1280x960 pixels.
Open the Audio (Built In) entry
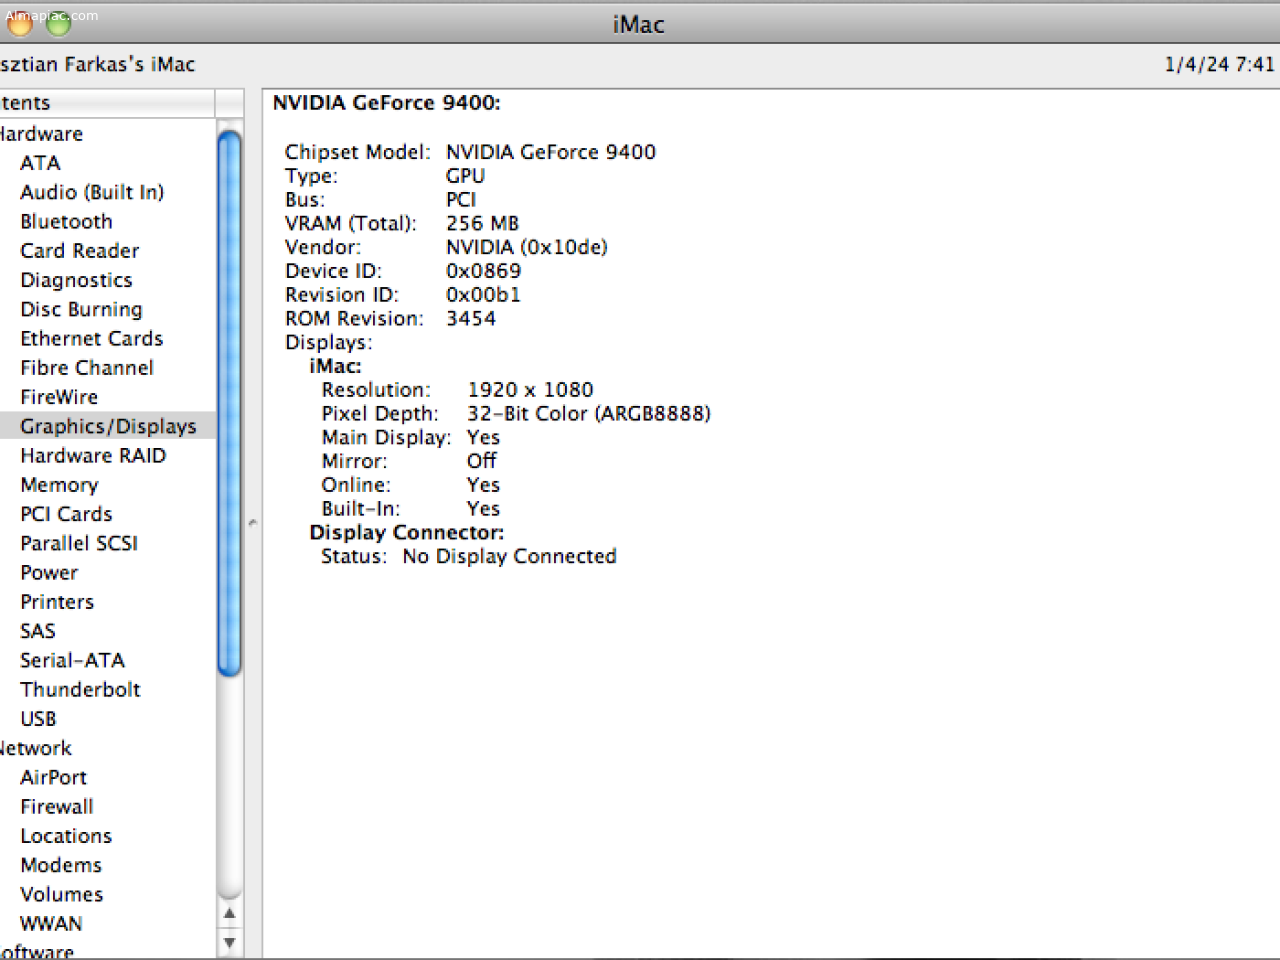[92, 192]
